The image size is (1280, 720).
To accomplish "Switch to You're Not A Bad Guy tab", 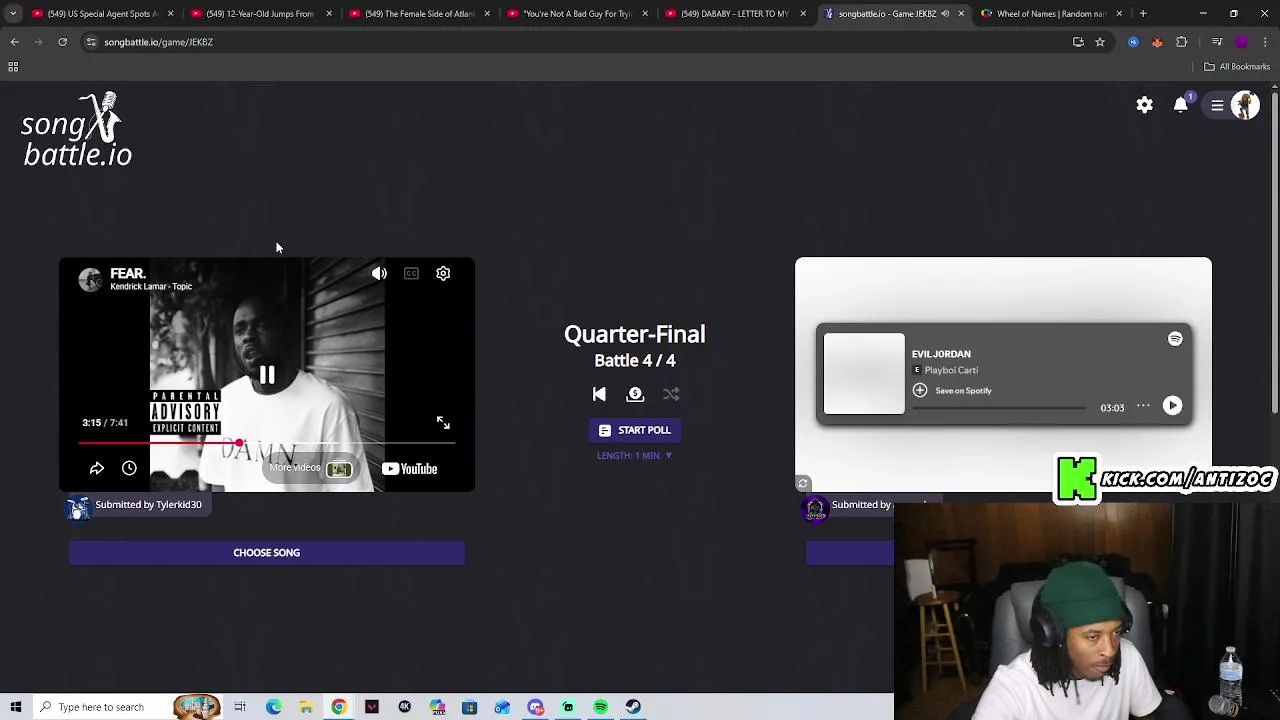I will pyautogui.click(x=578, y=14).
